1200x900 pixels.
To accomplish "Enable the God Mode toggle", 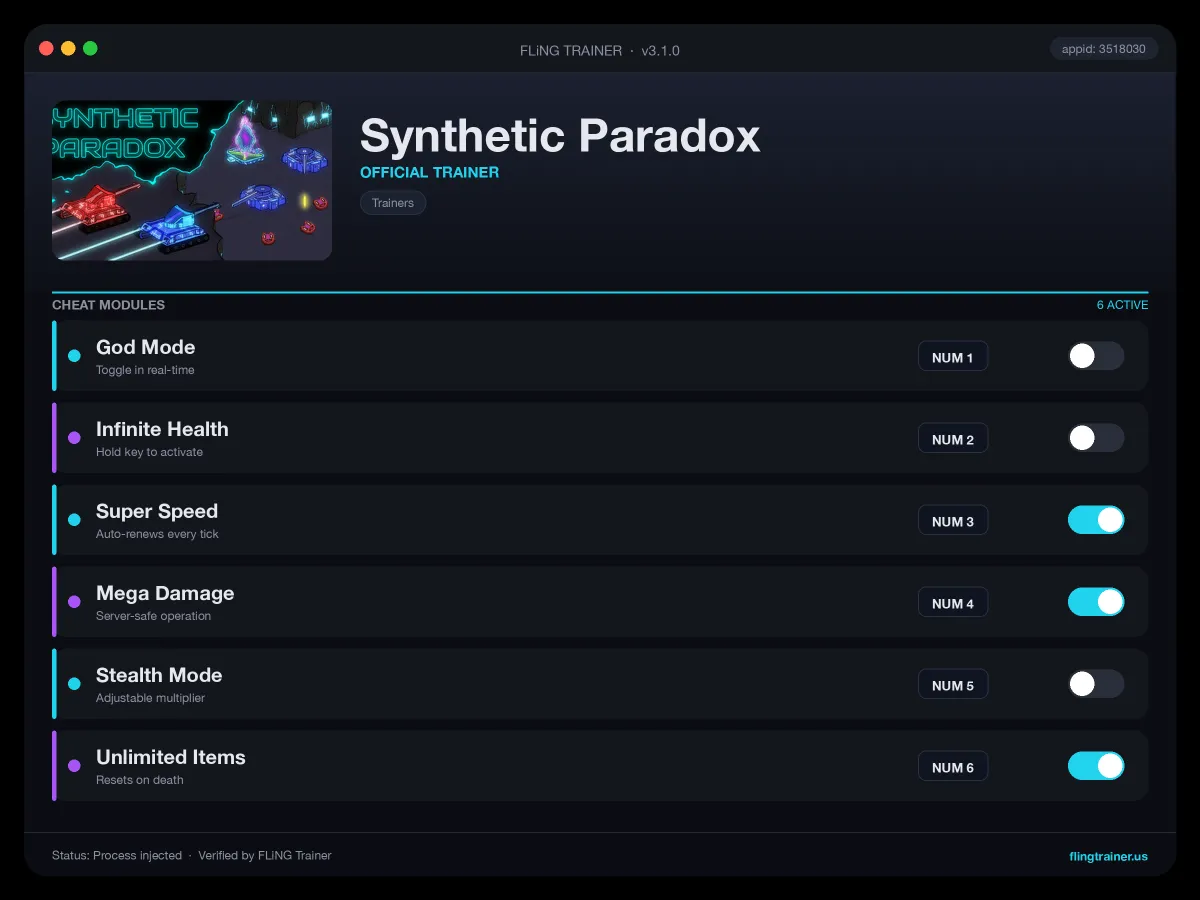I will pos(1096,356).
